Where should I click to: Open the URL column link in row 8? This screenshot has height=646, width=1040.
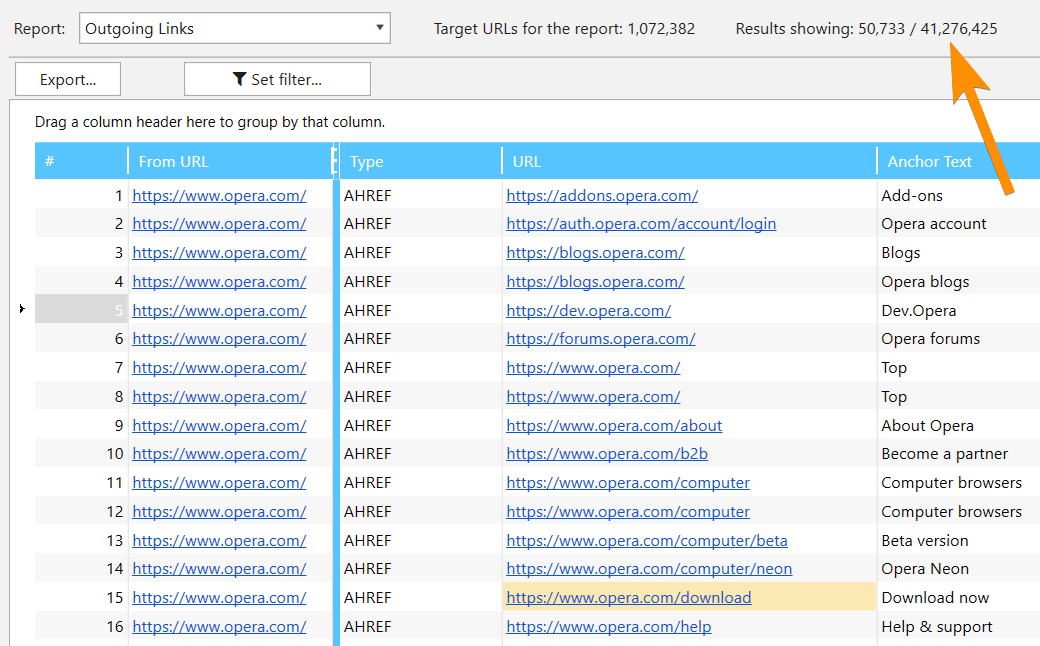coord(594,397)
